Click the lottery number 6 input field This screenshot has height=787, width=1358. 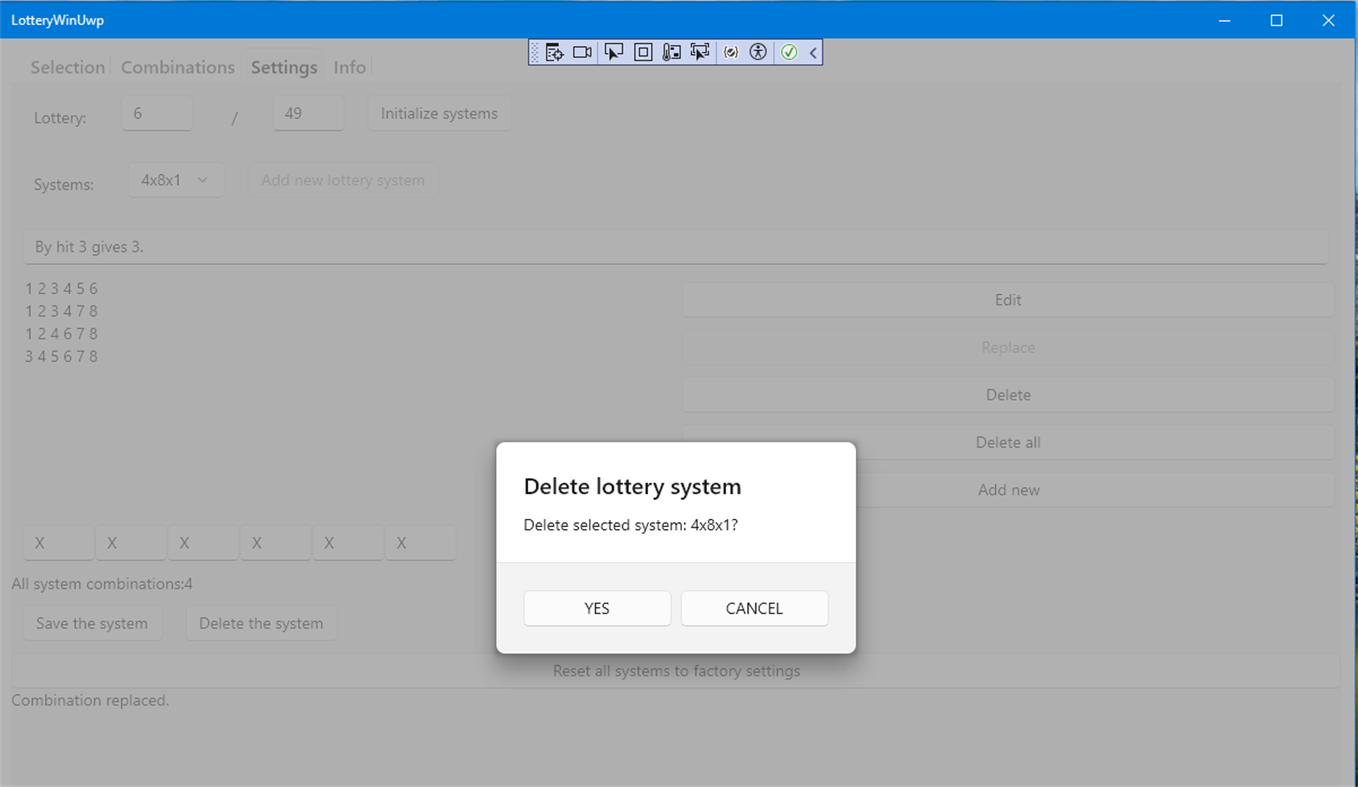tap(157, 113)
